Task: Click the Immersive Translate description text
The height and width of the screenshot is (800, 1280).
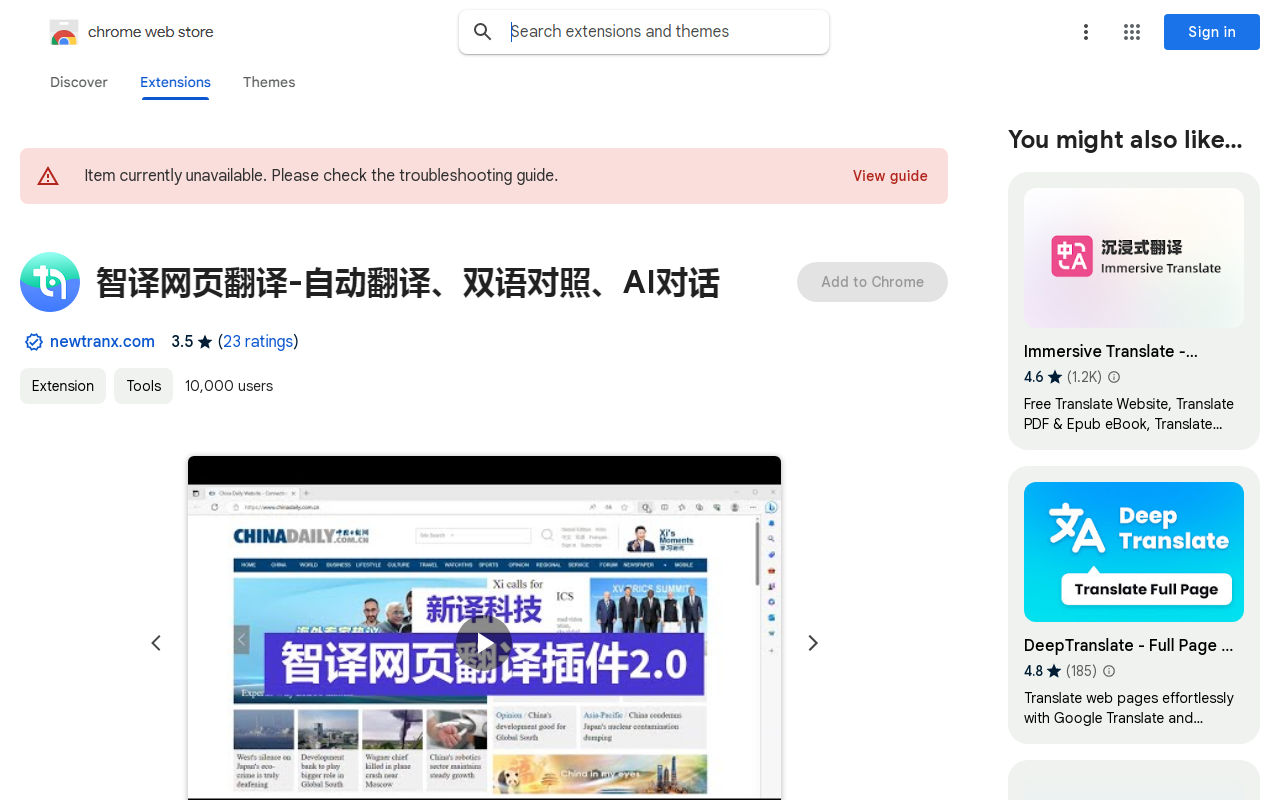Action: (x=1129, y=414)
